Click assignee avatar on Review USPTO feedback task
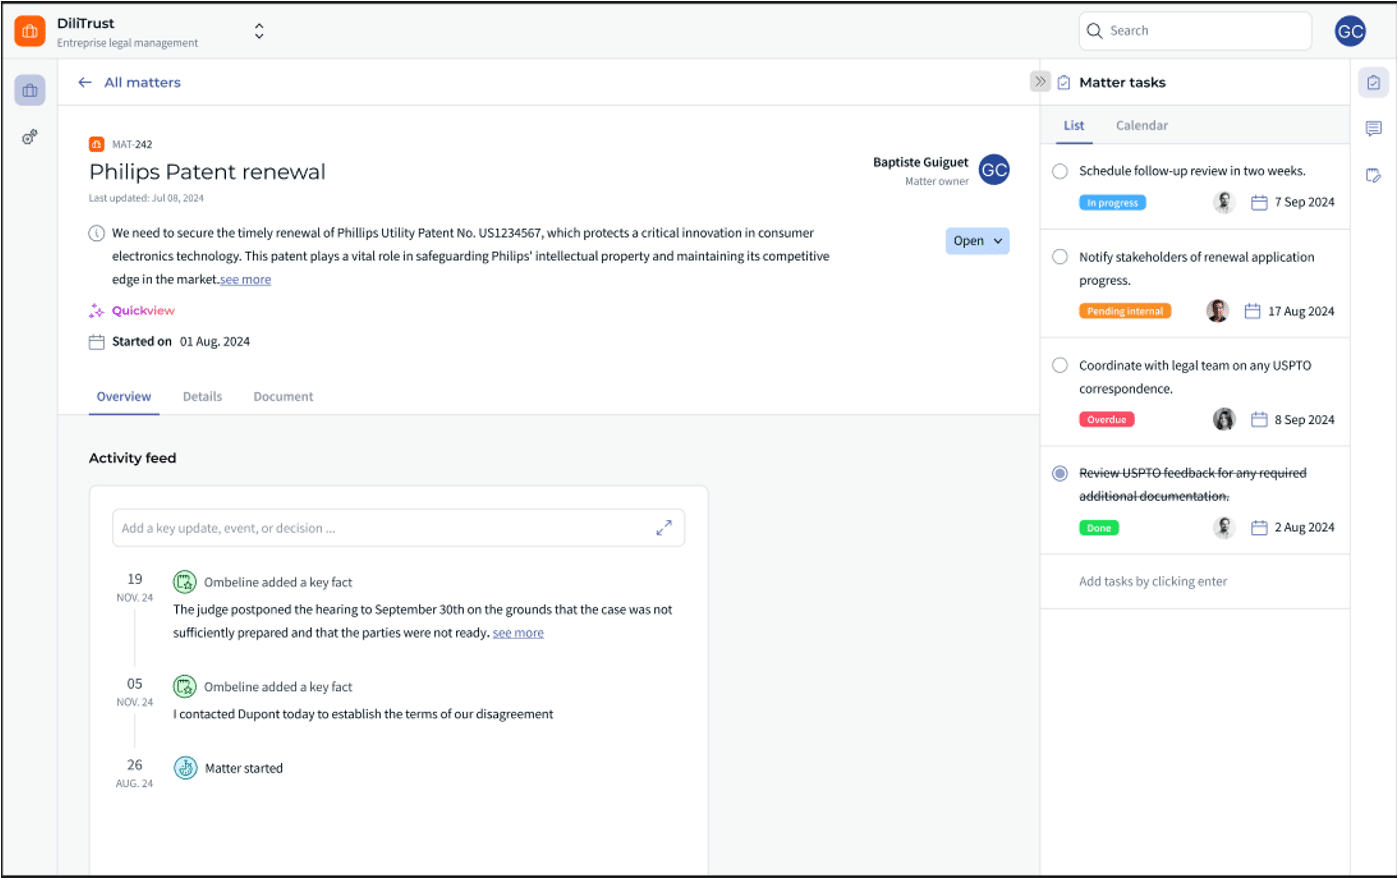The image size is (1398, 878). 1224,527
